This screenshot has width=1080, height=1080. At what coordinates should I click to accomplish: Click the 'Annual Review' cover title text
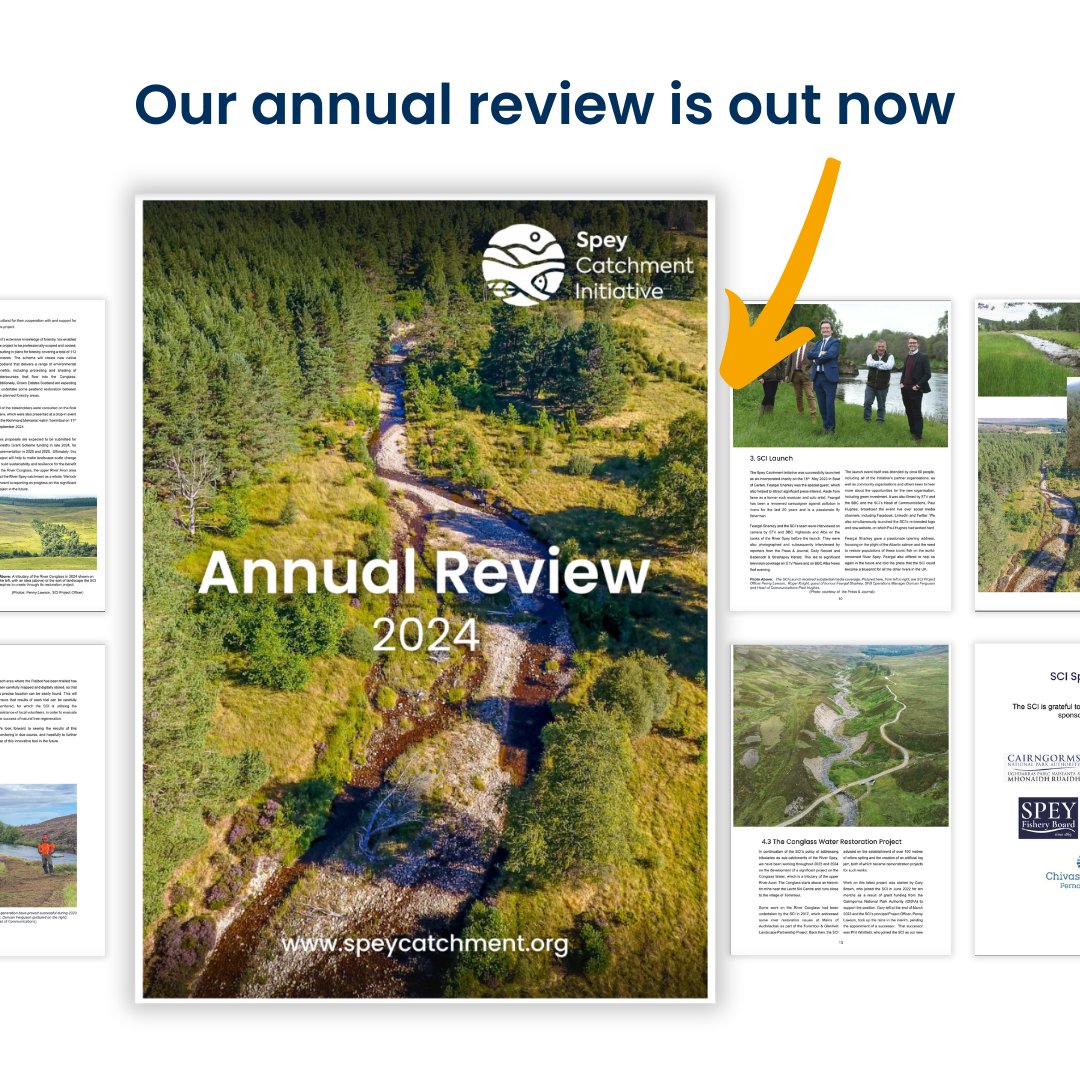[x=424, y=572]
